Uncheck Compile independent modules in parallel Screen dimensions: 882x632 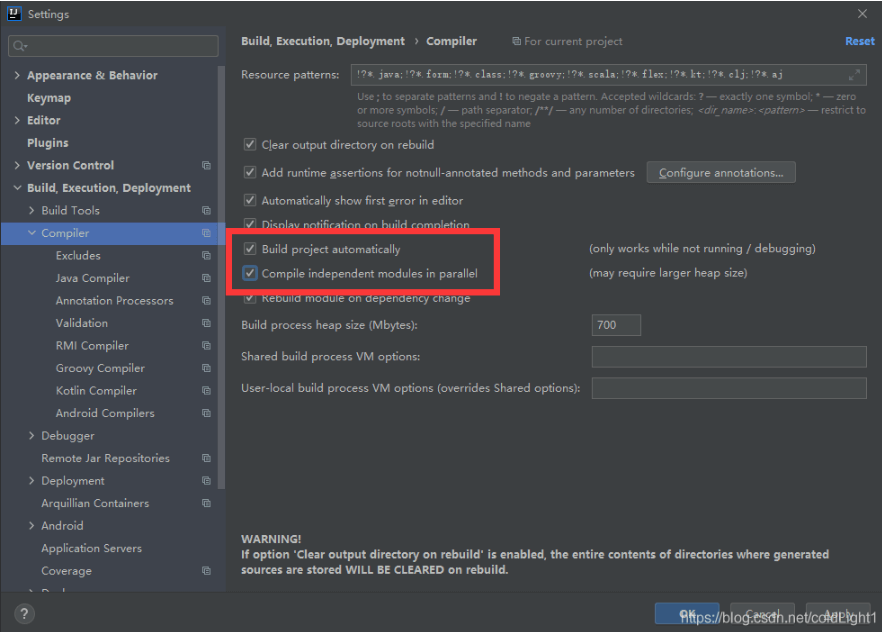pos(250,273)
